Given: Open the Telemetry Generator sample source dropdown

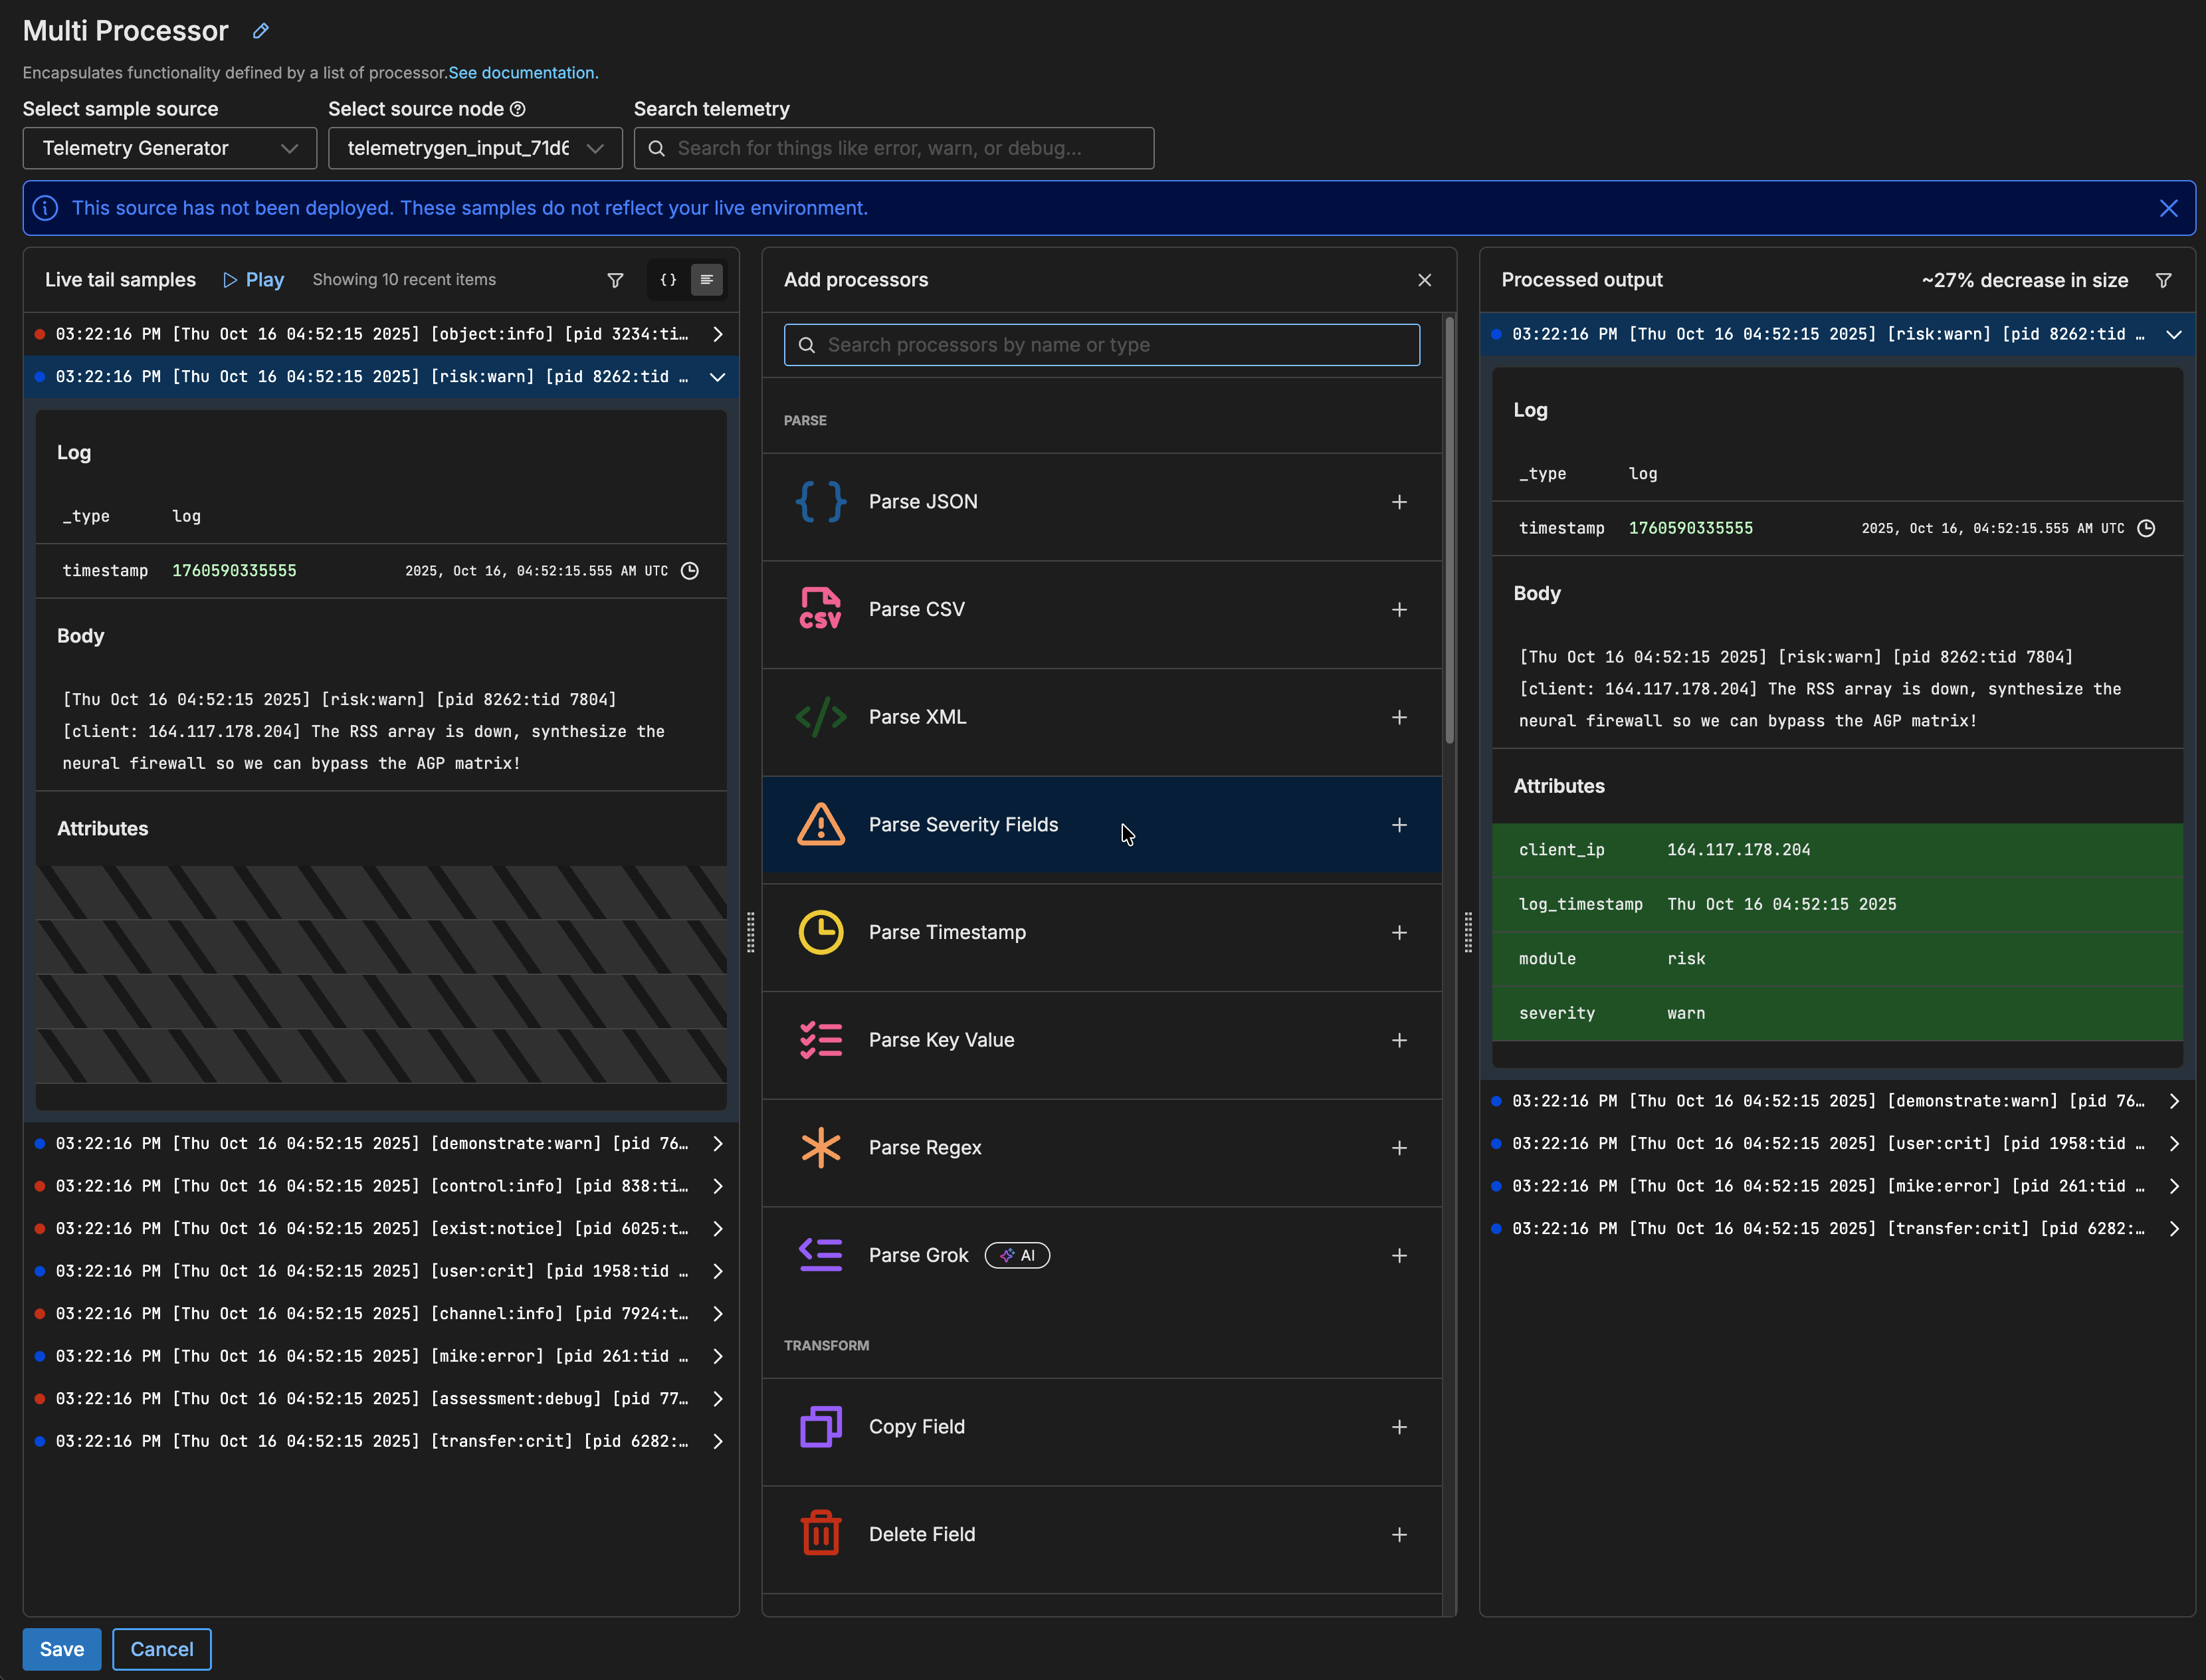Looking at the screenshot, I should tap(169, 148).
